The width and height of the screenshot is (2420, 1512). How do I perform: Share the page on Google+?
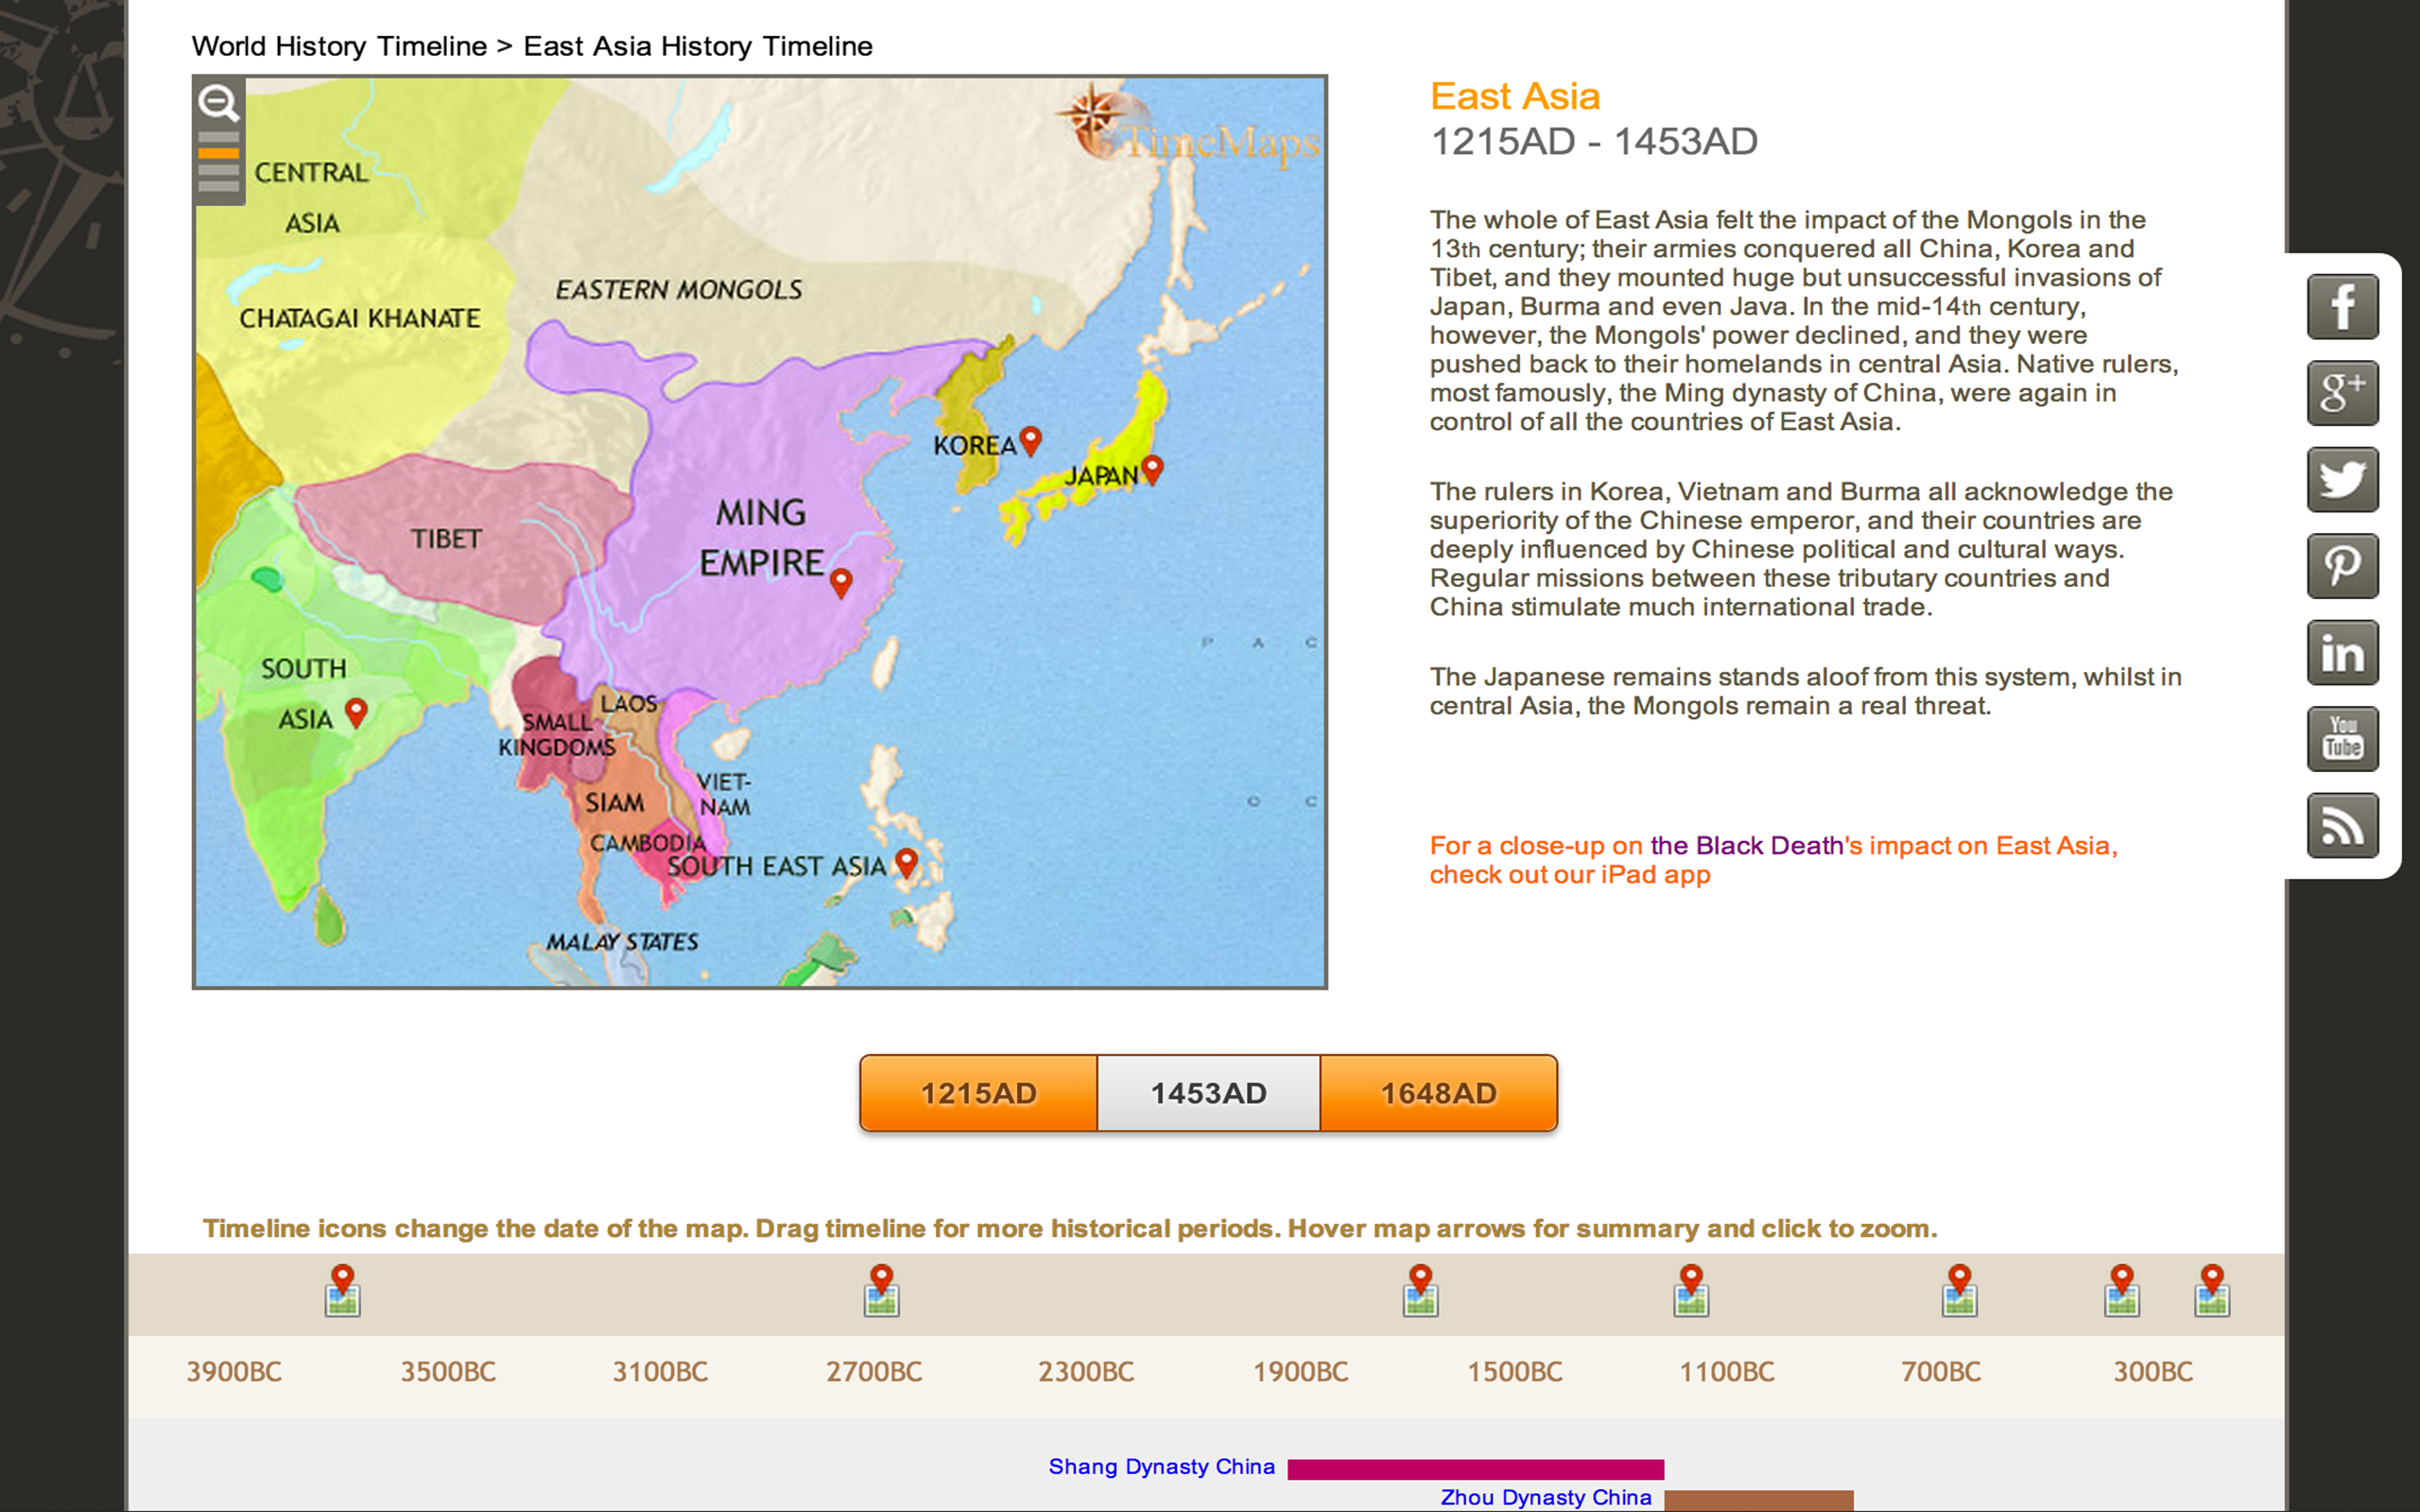[x=2342, y=392]
